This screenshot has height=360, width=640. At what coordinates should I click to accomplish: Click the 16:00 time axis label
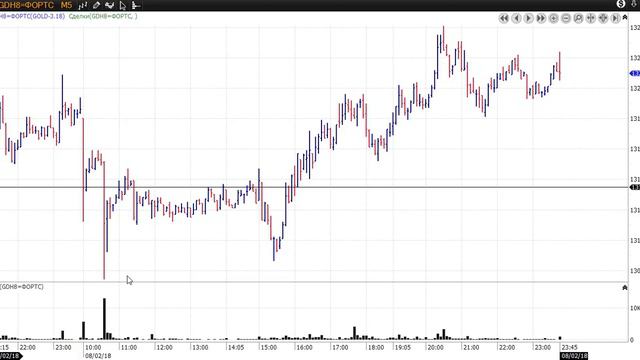click(304, 347)
